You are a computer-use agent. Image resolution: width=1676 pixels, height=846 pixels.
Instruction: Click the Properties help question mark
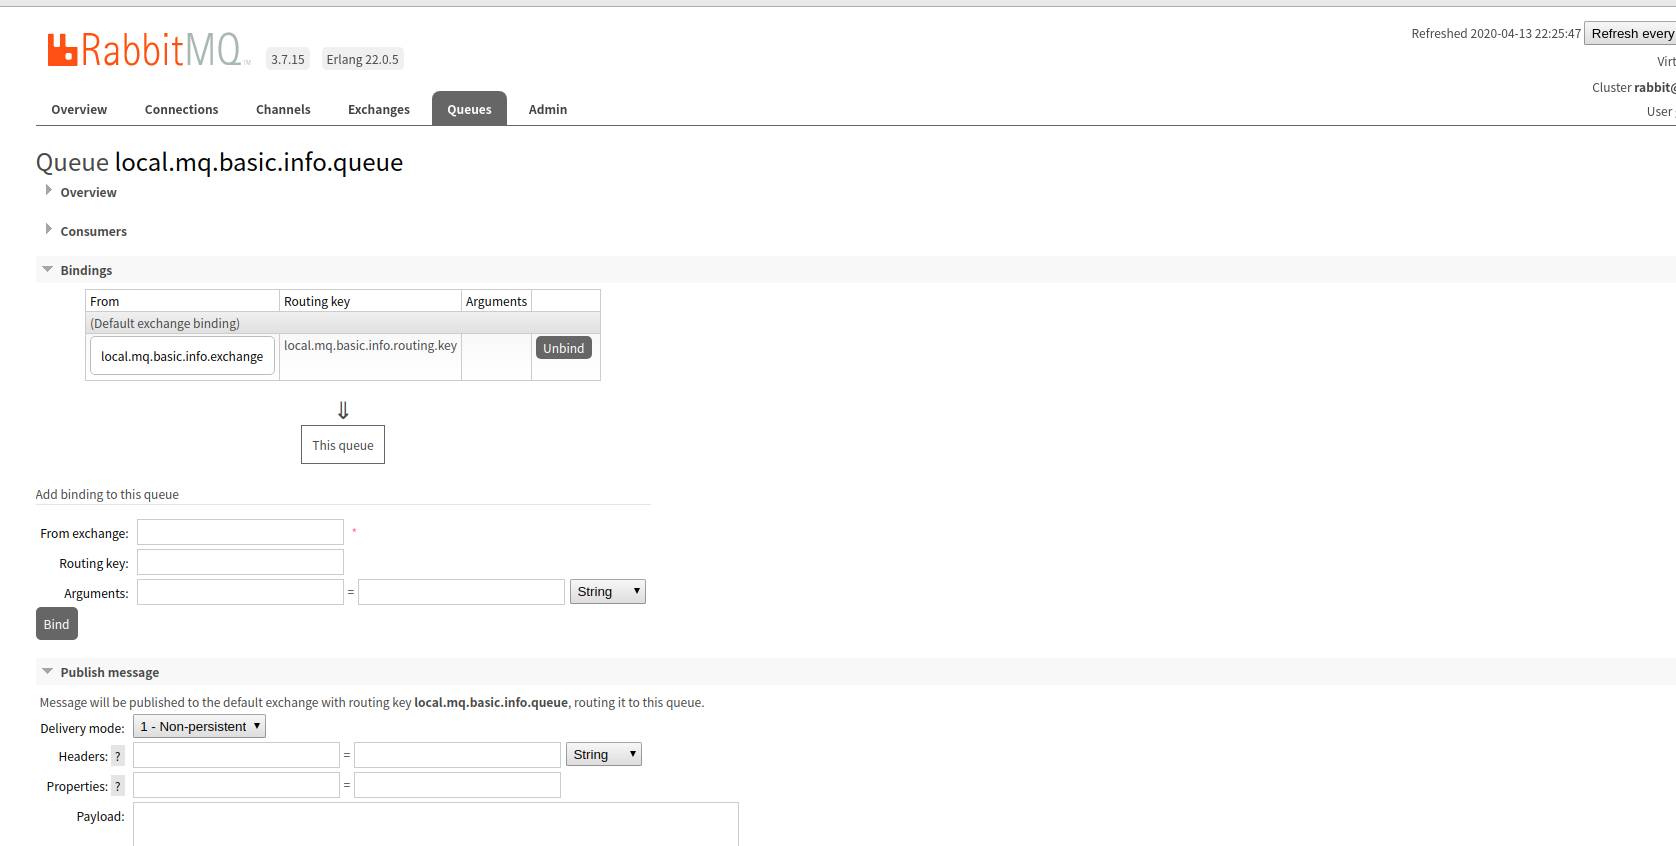tap(118, 786)
